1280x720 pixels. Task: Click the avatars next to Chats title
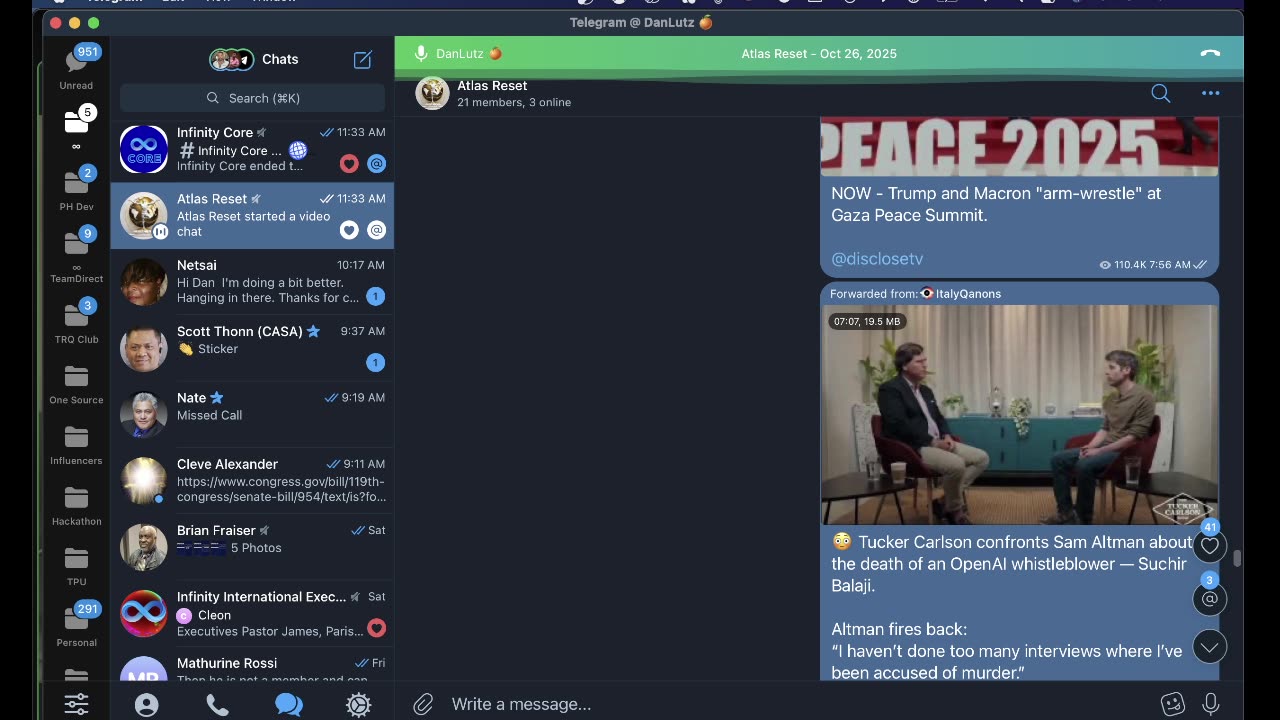pos(231,60)
